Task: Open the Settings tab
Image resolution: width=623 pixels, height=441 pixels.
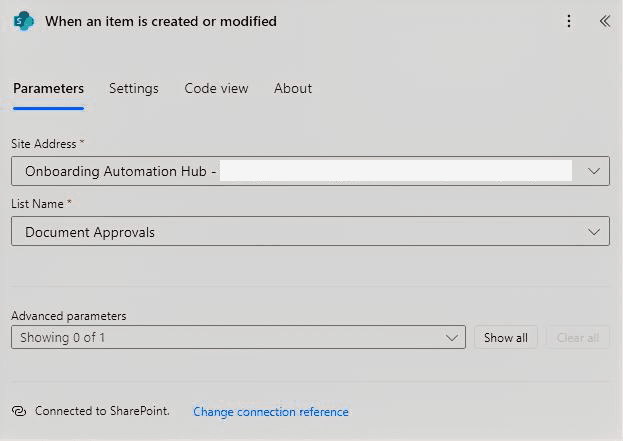Action: (x=133, y=88)
